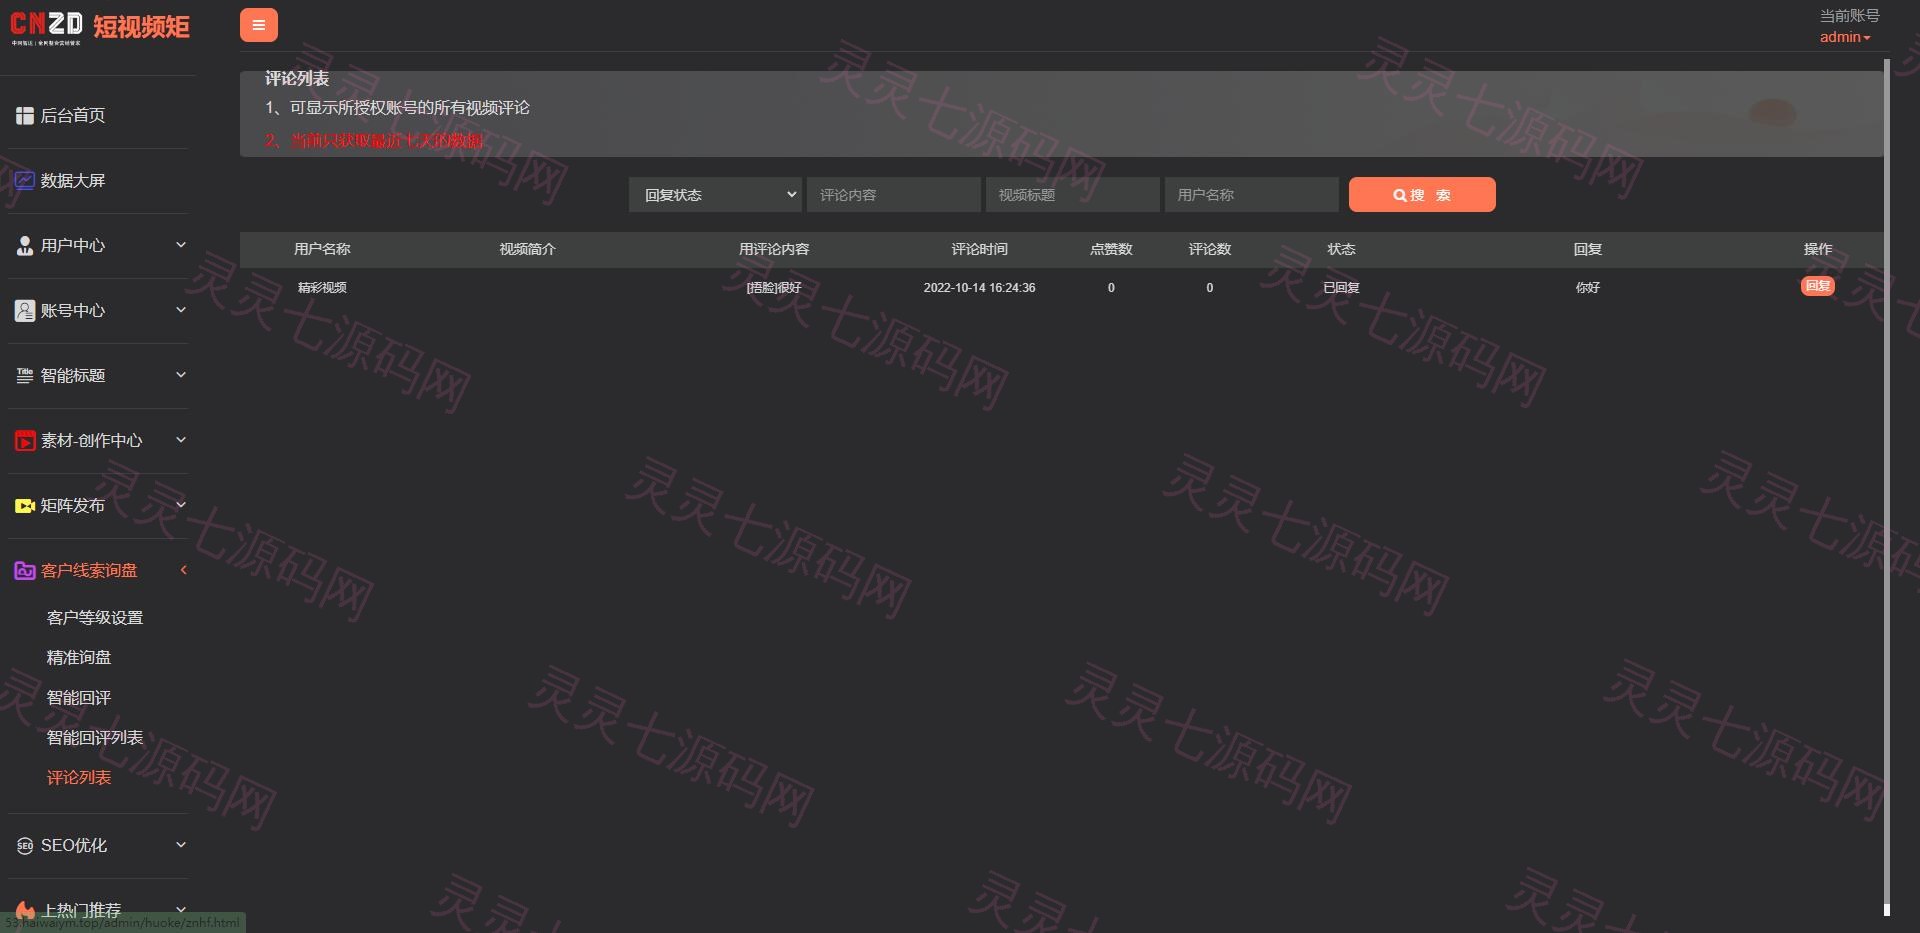Expand the 账号中心 menu chevron
Image resolution: width=1920 pixels, height=933 pixels.
(181, 310)
